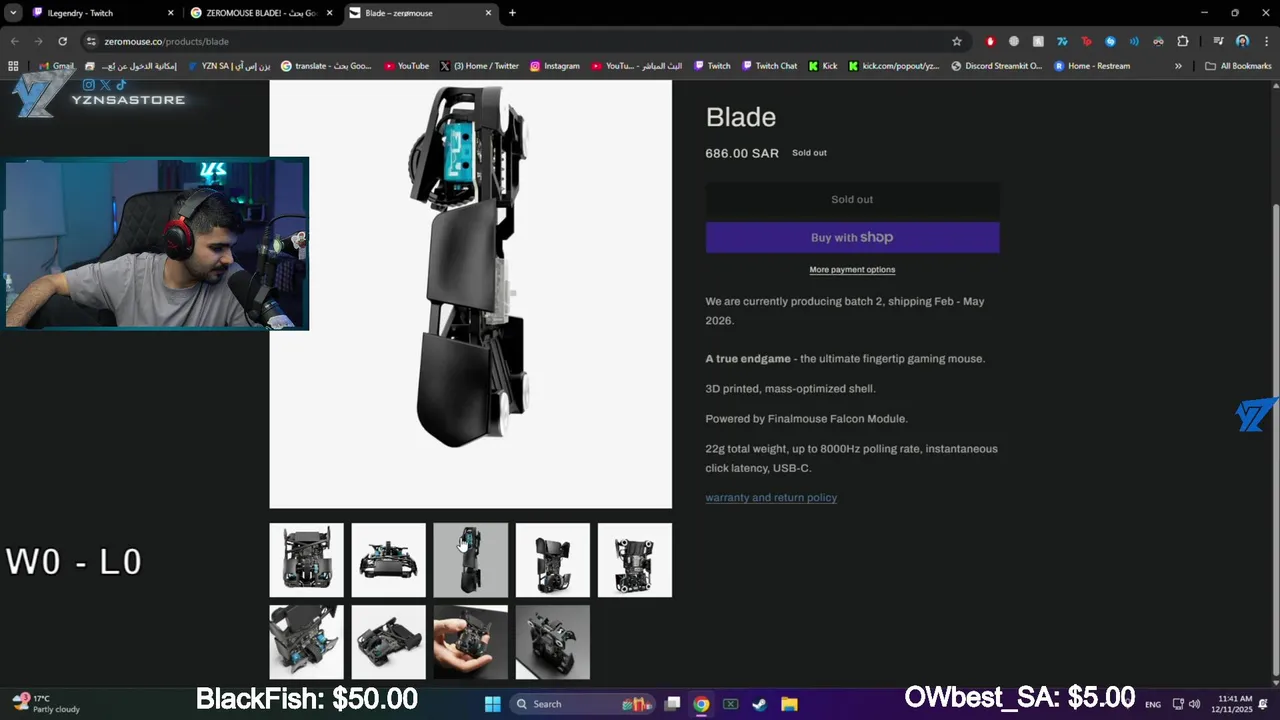Close the Blade – zeromouse tab
The height and width of the screenshot is (720, 1280).
coord(488,13)
